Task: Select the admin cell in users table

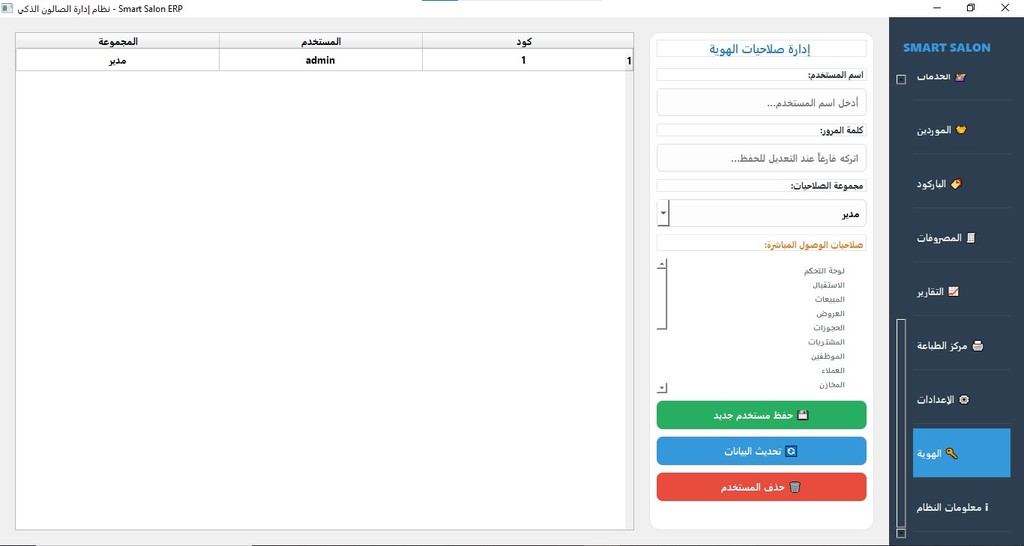Action: pos(321,60)
